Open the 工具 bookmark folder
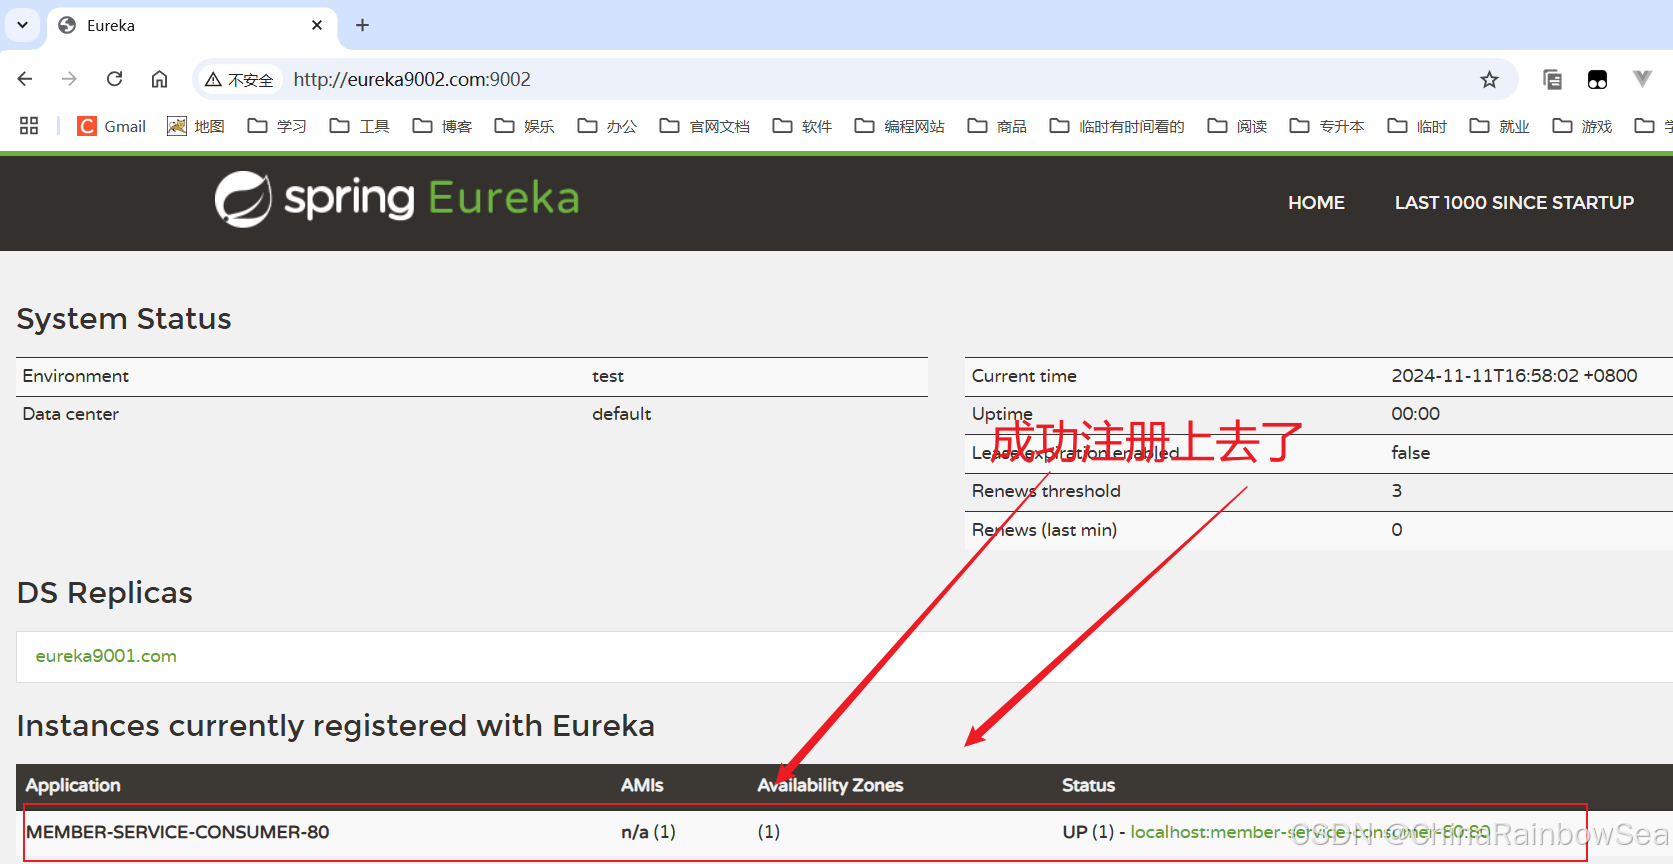Screen dimensions: 1673x864 pyautogui.click(x=360, y=126)
